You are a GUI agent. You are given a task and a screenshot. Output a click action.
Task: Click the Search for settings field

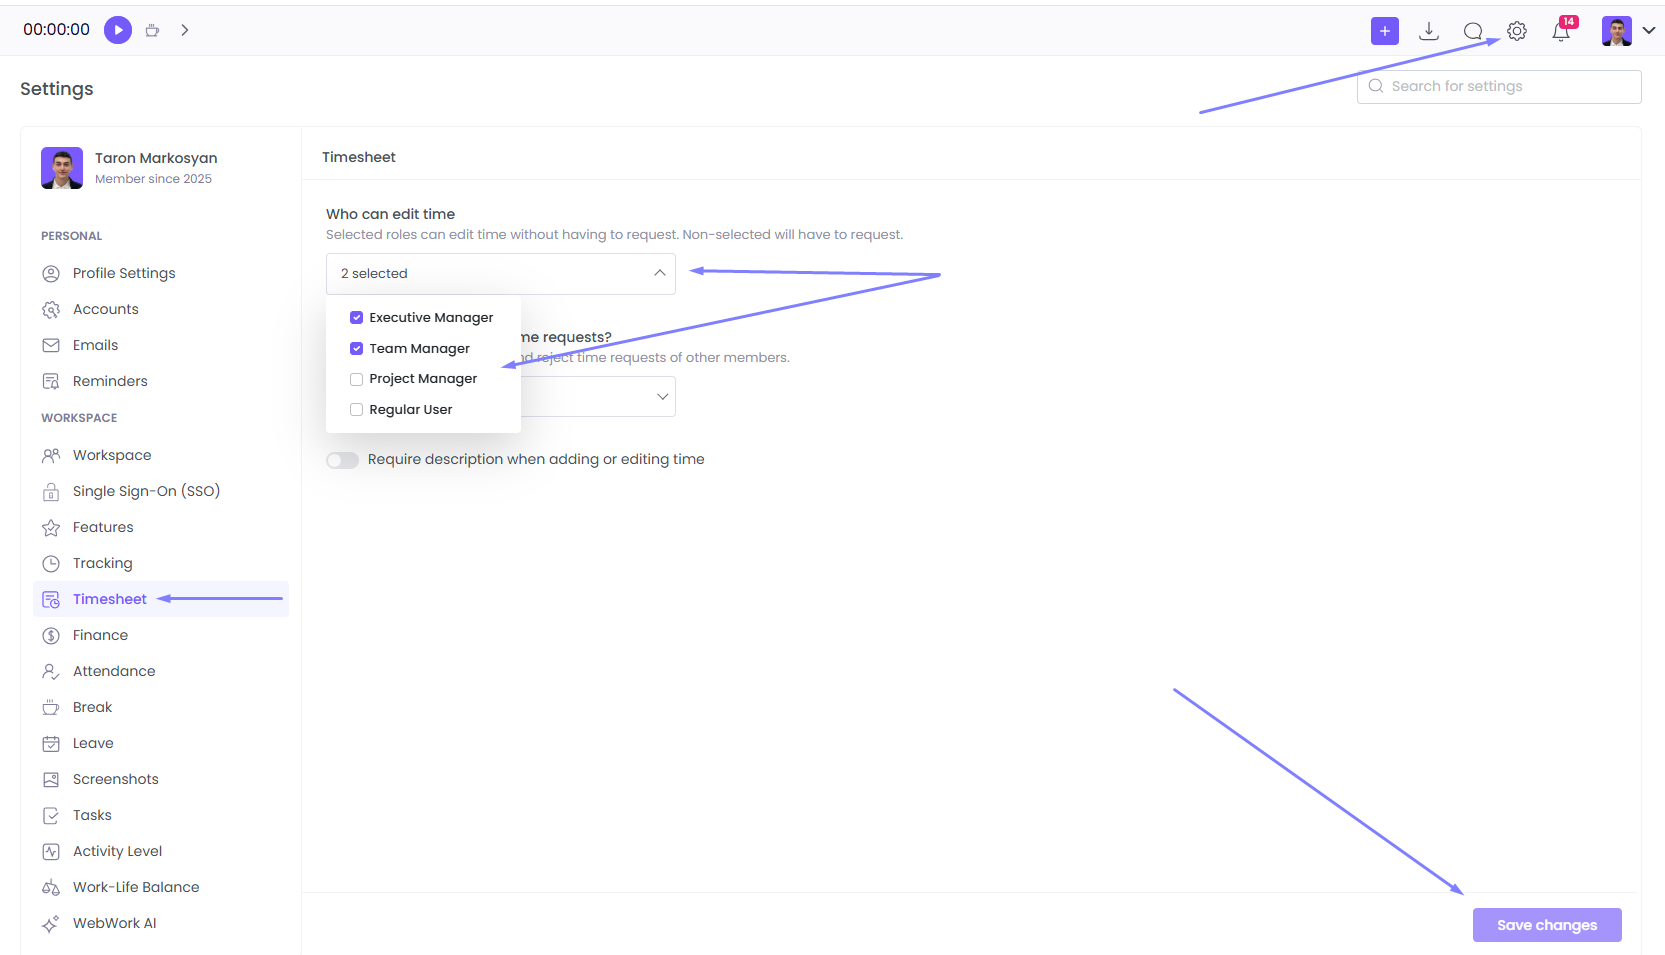[x=1498, y=86]
